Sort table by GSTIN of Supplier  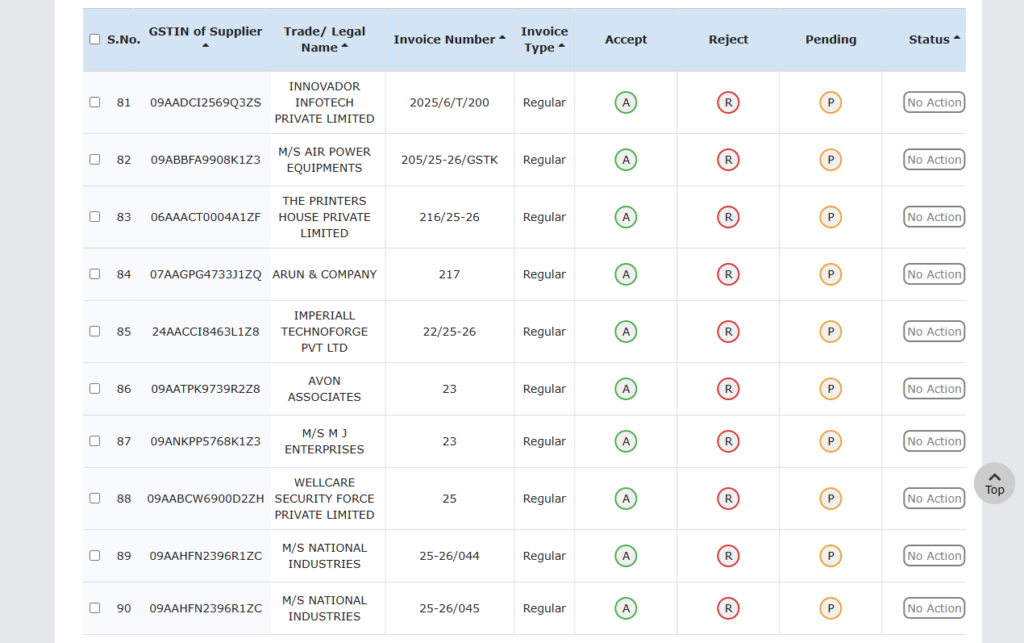click(x=205, y=38)
